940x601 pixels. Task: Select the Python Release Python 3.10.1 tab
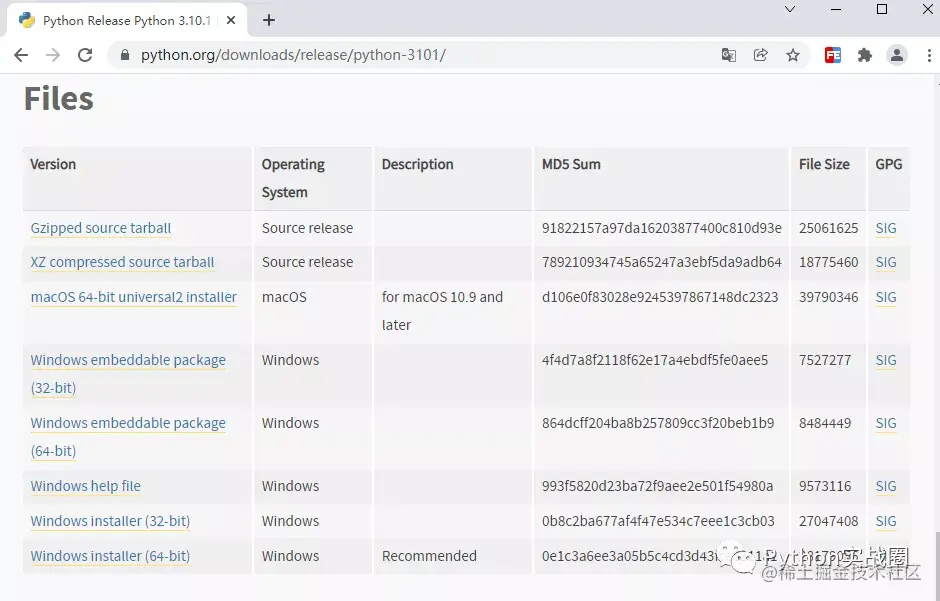coord(127,20)
